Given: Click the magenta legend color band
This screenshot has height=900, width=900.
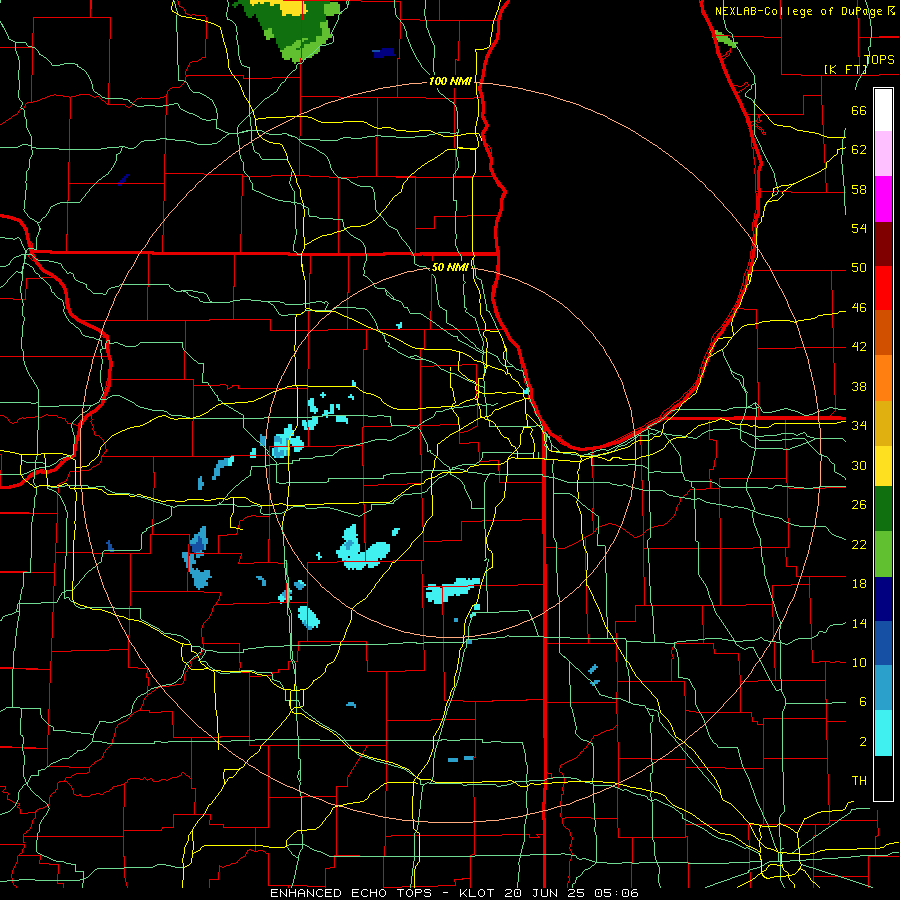Looking at the screenshot, I should 883,199.
